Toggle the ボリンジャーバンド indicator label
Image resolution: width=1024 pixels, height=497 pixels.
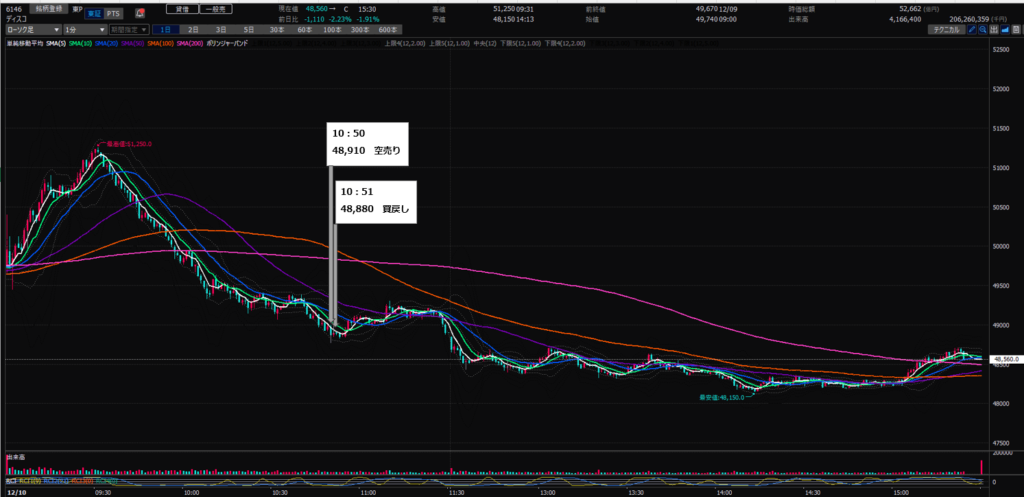coord(227,43)
